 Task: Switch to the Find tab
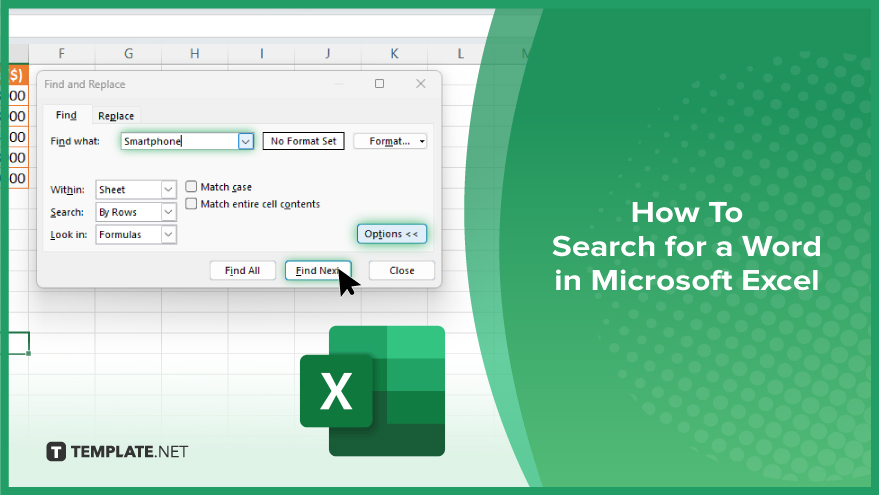(66, 115)
